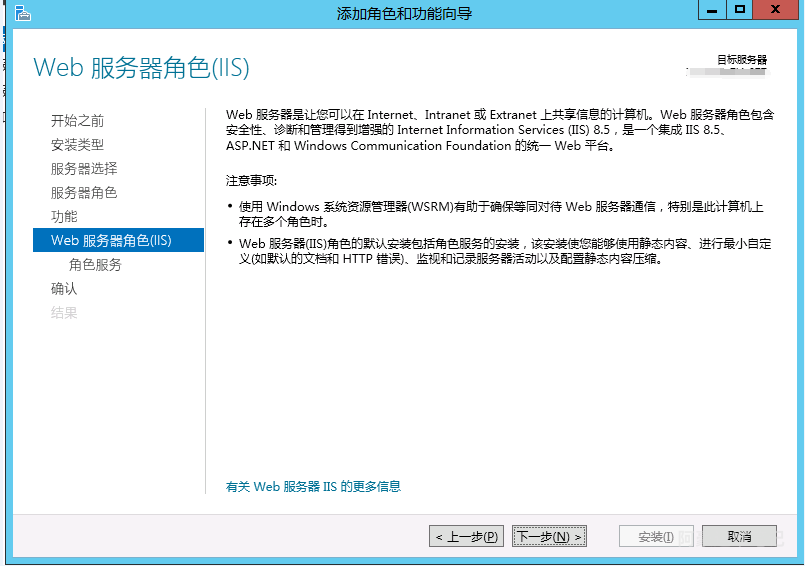
Task: Cancel the wizard via 取消
Action: [739, 537]
